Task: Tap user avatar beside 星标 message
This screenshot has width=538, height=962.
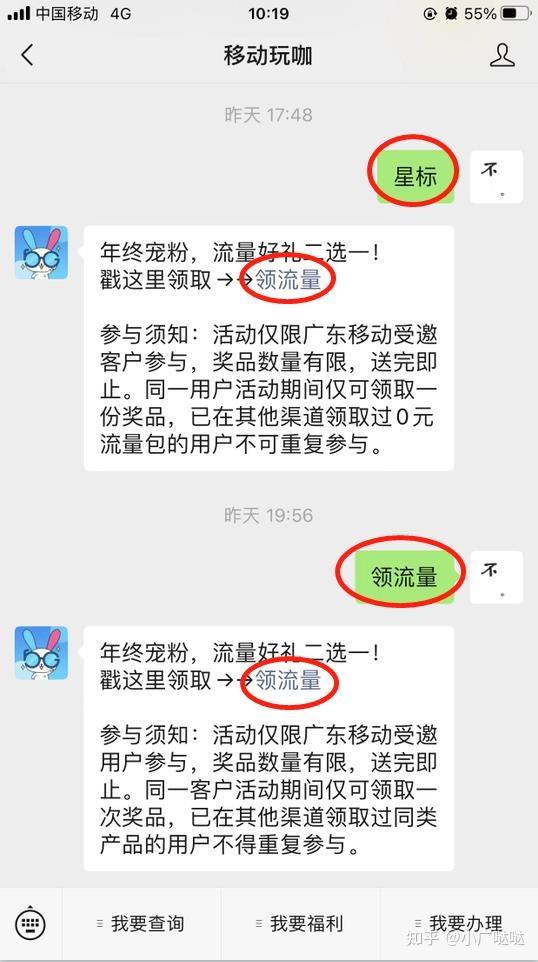Action: point(496,177)
